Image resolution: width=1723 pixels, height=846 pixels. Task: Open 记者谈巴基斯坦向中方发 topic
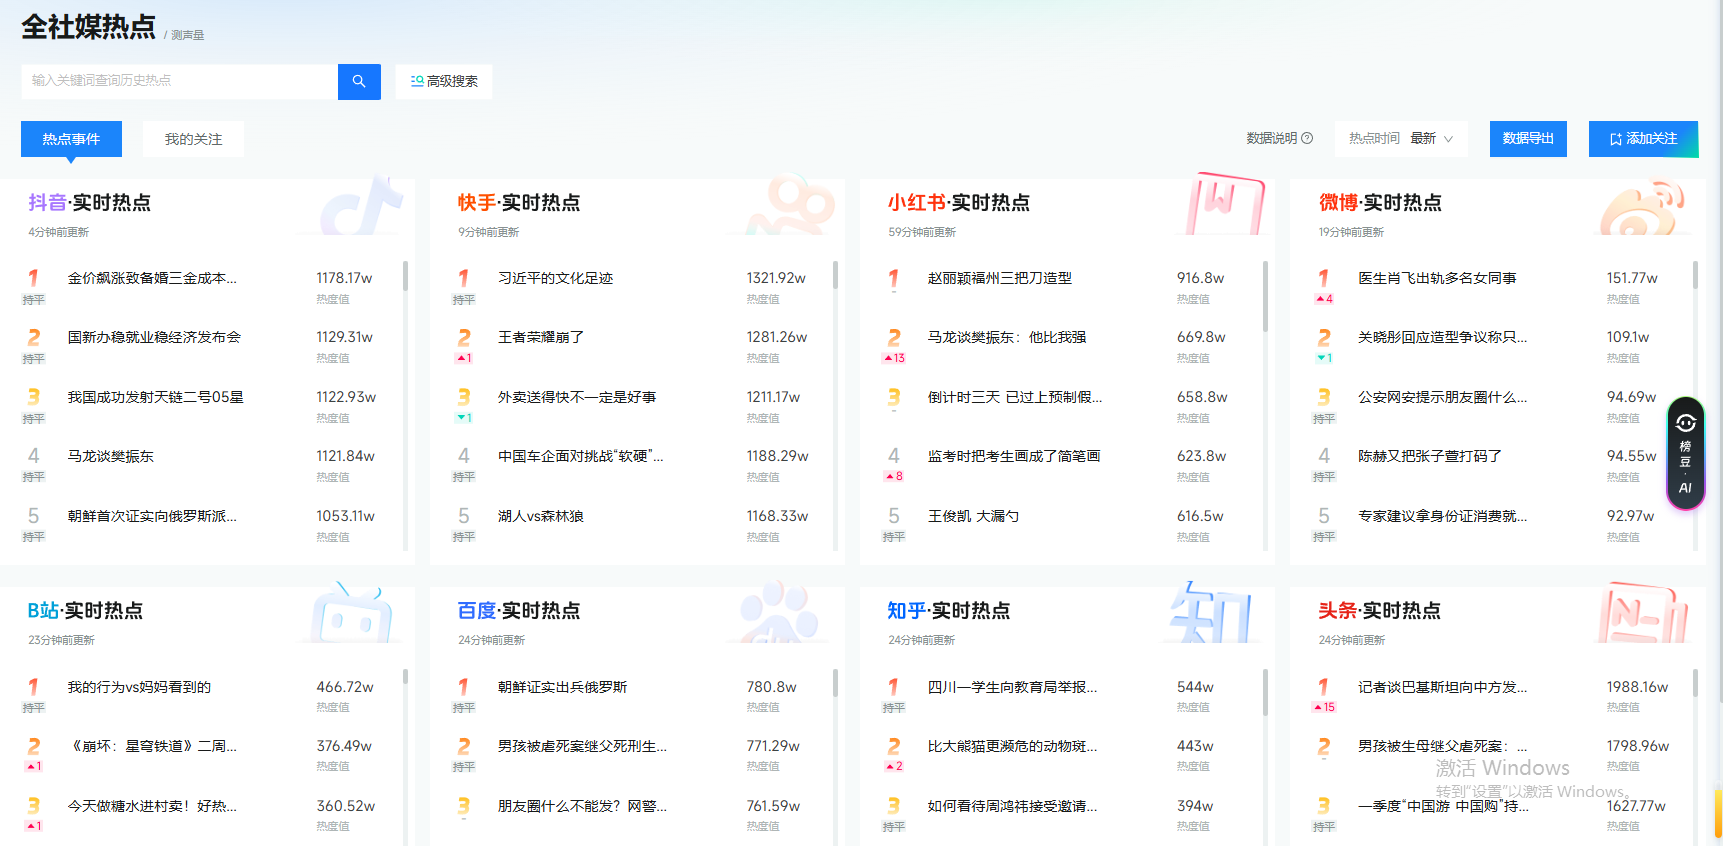(x=1443, y=687)
